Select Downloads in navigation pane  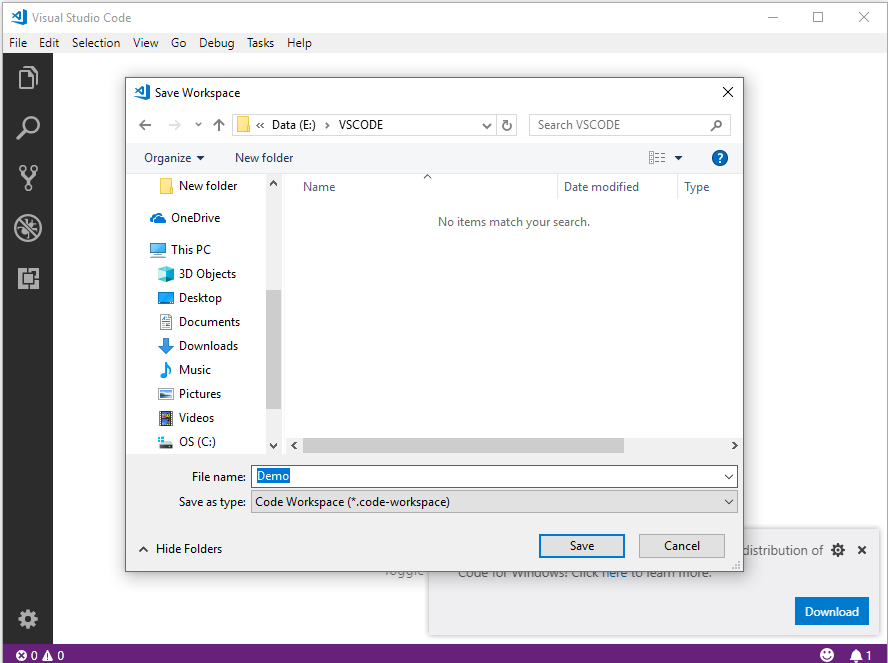point(198,346)
